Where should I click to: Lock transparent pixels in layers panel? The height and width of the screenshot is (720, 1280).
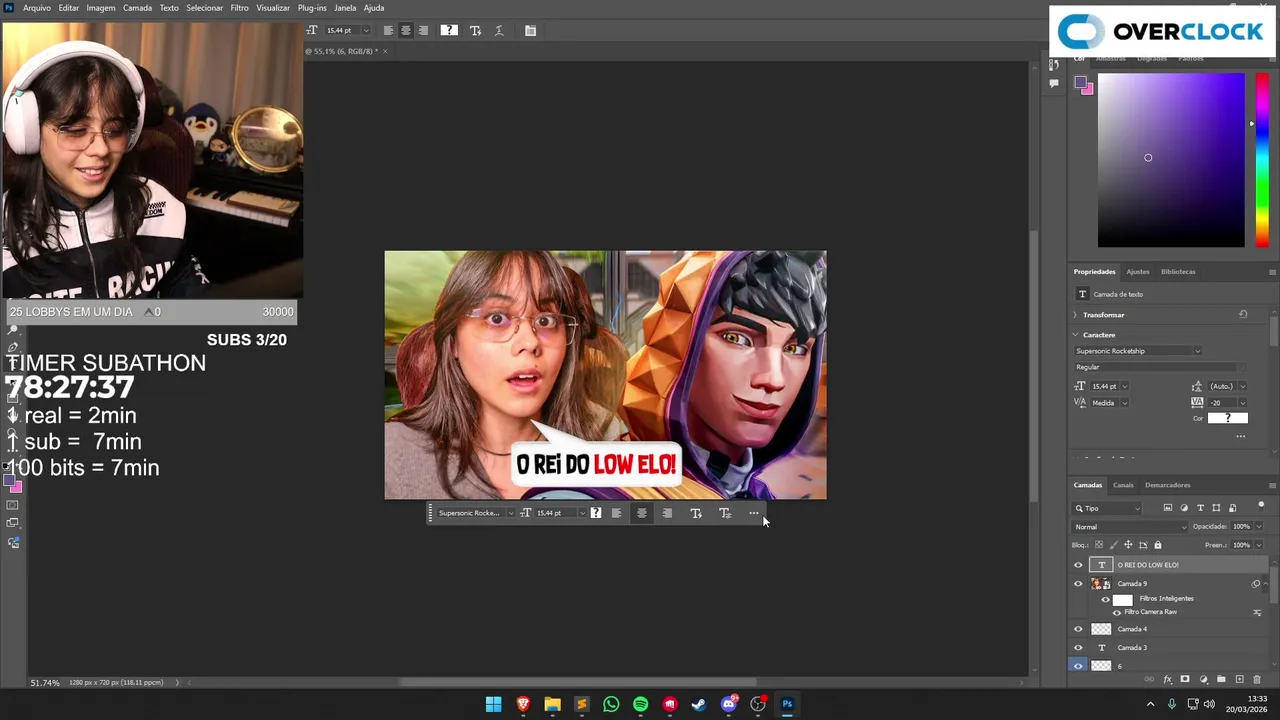[1099, 545]
